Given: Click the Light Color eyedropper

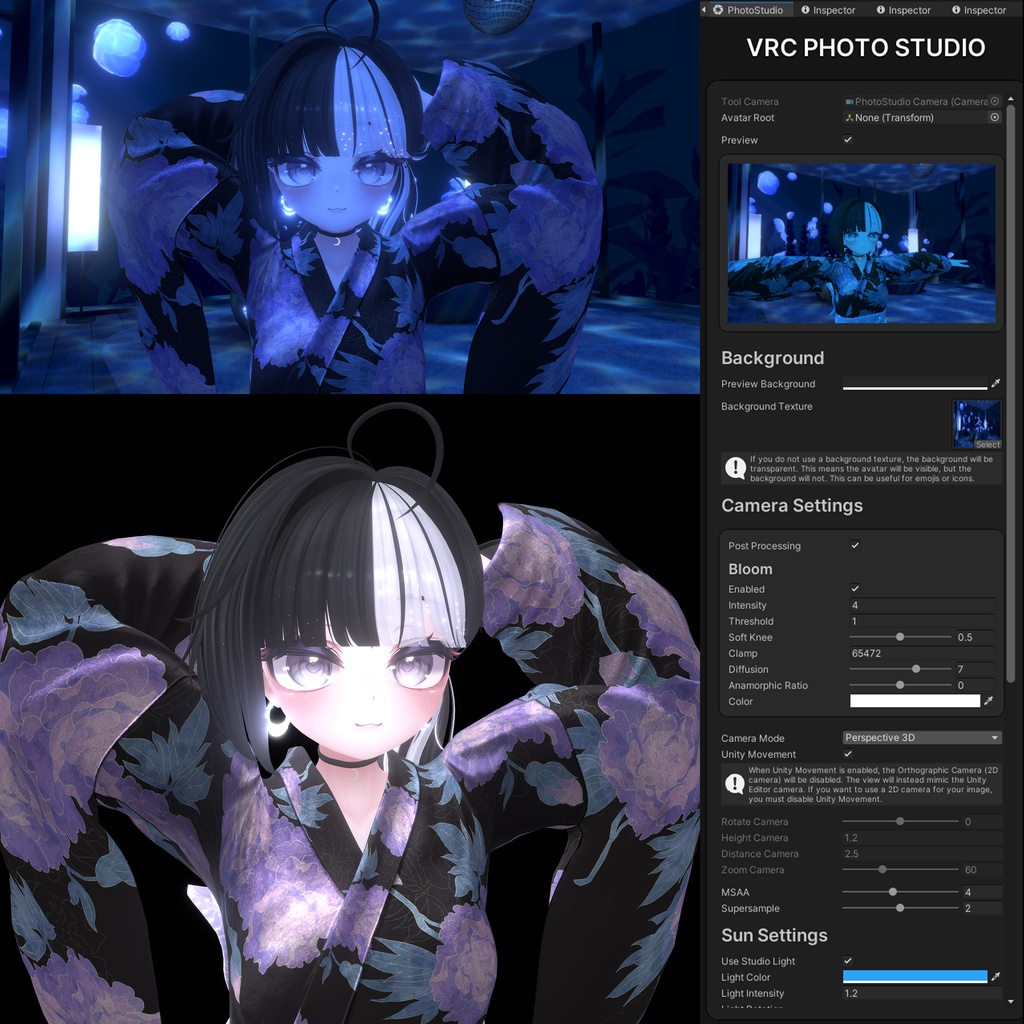Looking at the screenshot, I should (993, 977).
